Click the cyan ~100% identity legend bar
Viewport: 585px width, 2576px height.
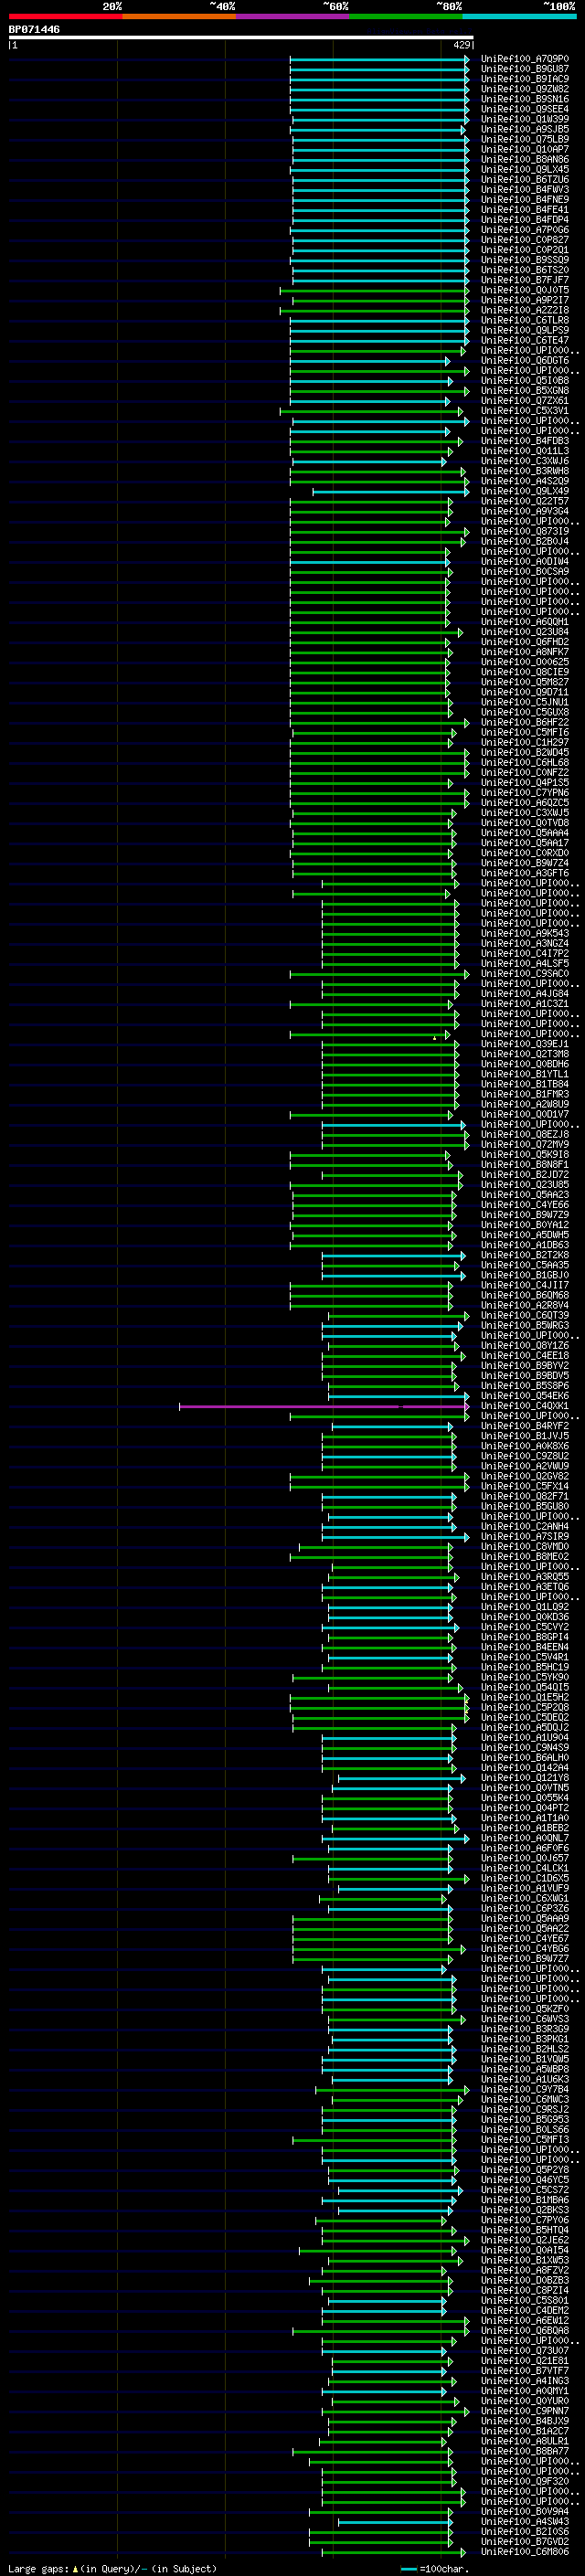(519, 16)
